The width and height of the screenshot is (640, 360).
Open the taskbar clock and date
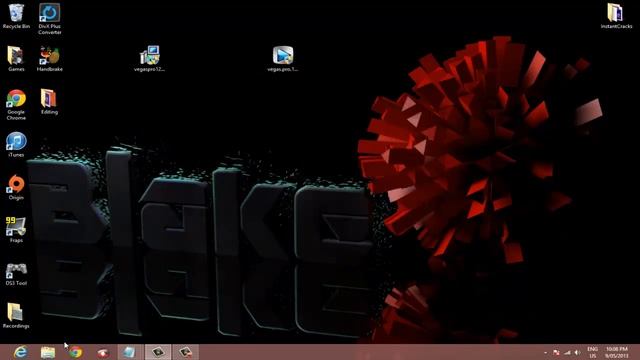click(x=617, y=352)
